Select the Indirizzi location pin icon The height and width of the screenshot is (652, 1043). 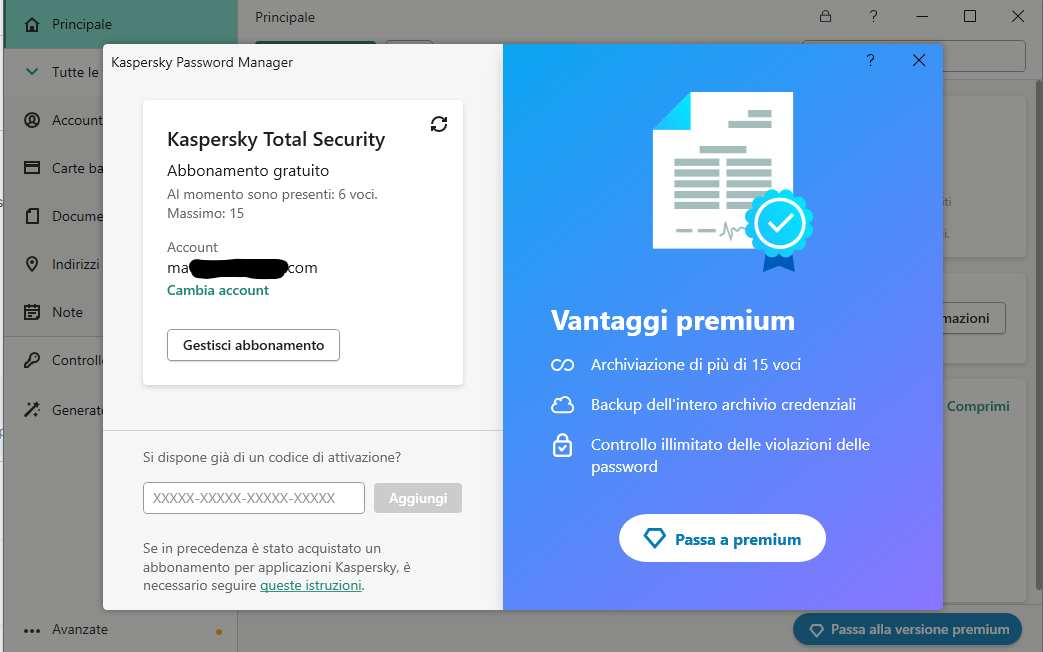click(x=32, y=264)
